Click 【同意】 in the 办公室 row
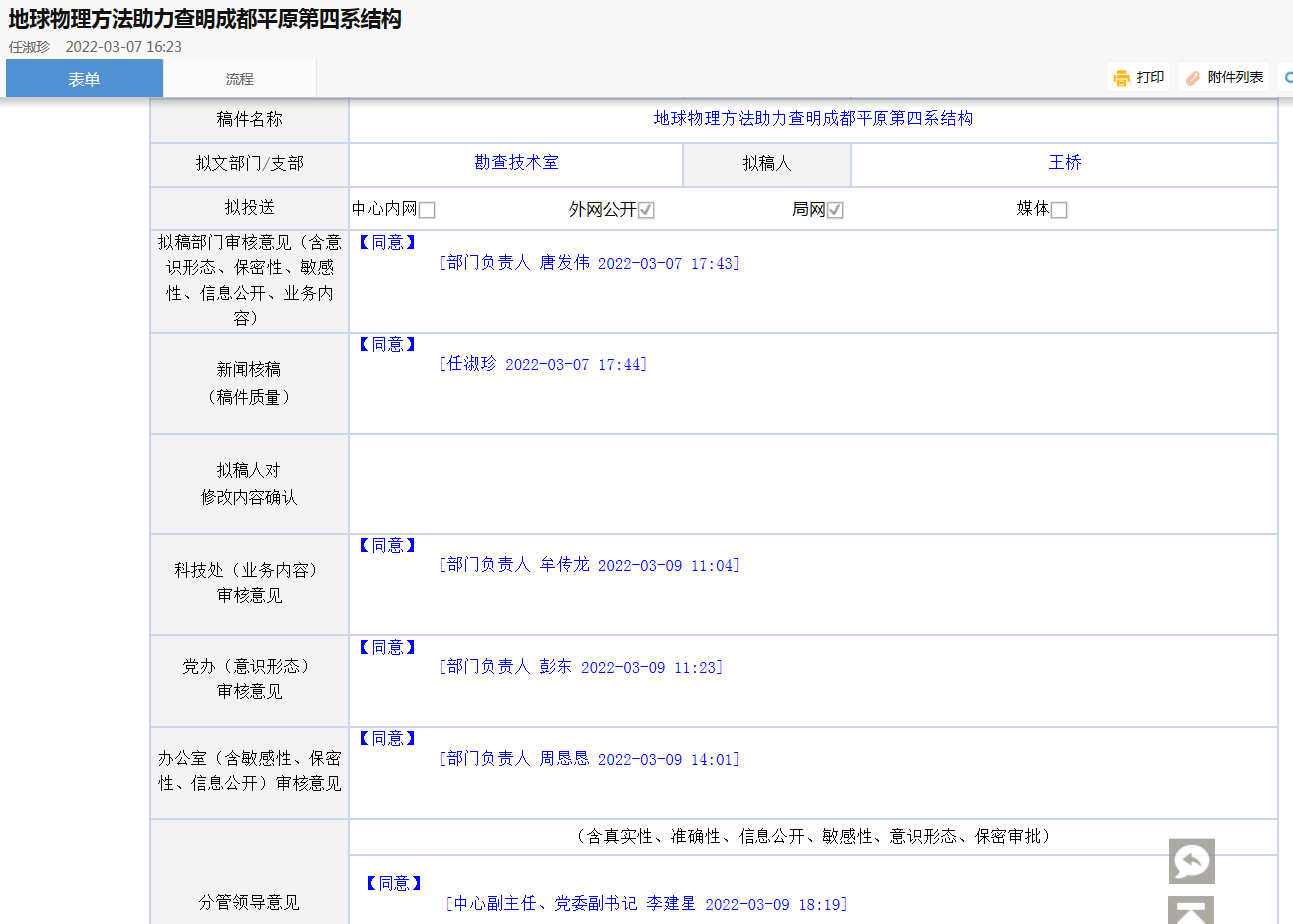The width and height of the screenshot is (1293, 924). pos(387,738)
